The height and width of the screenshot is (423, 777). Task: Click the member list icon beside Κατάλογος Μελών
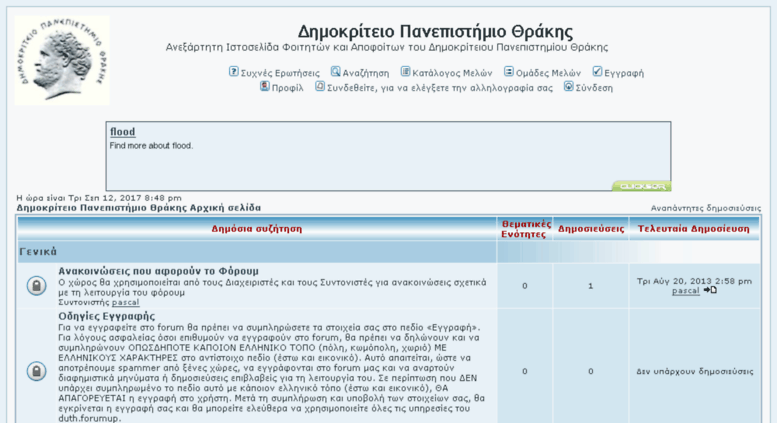point(405,72)
